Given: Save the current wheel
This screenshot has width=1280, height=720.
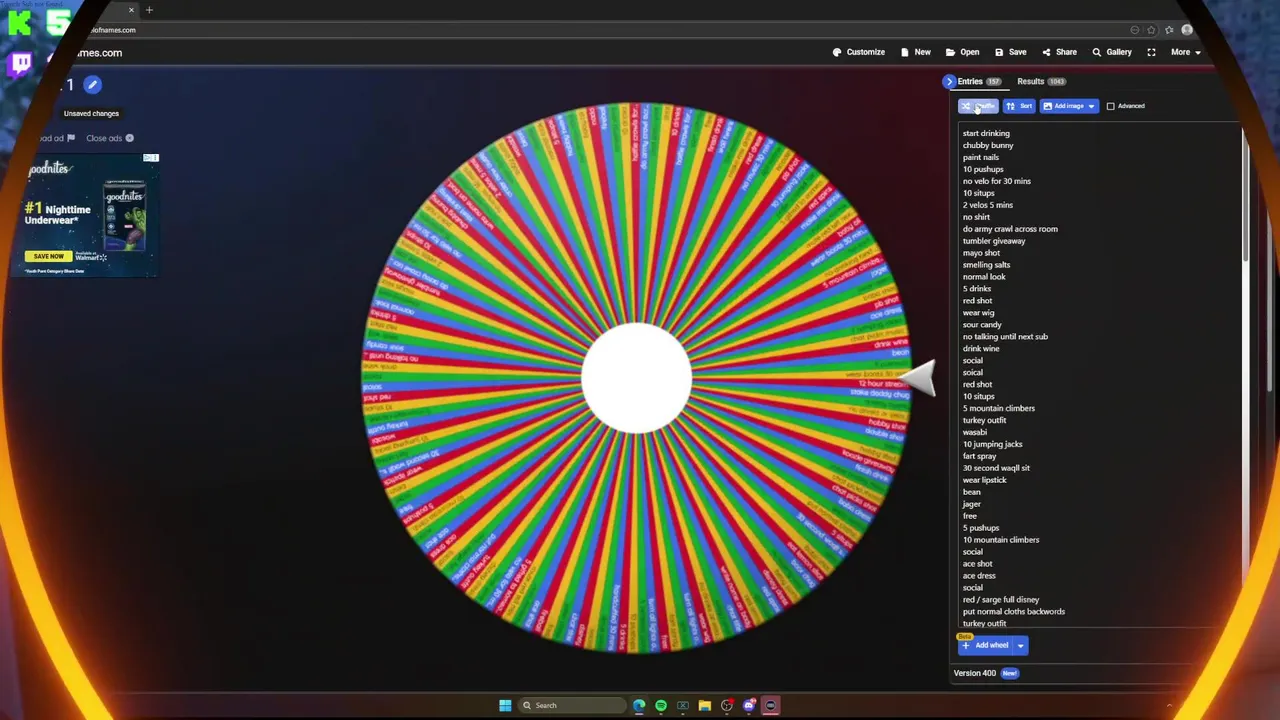Looking at the screenshot, I should (x=1011, y=52).
